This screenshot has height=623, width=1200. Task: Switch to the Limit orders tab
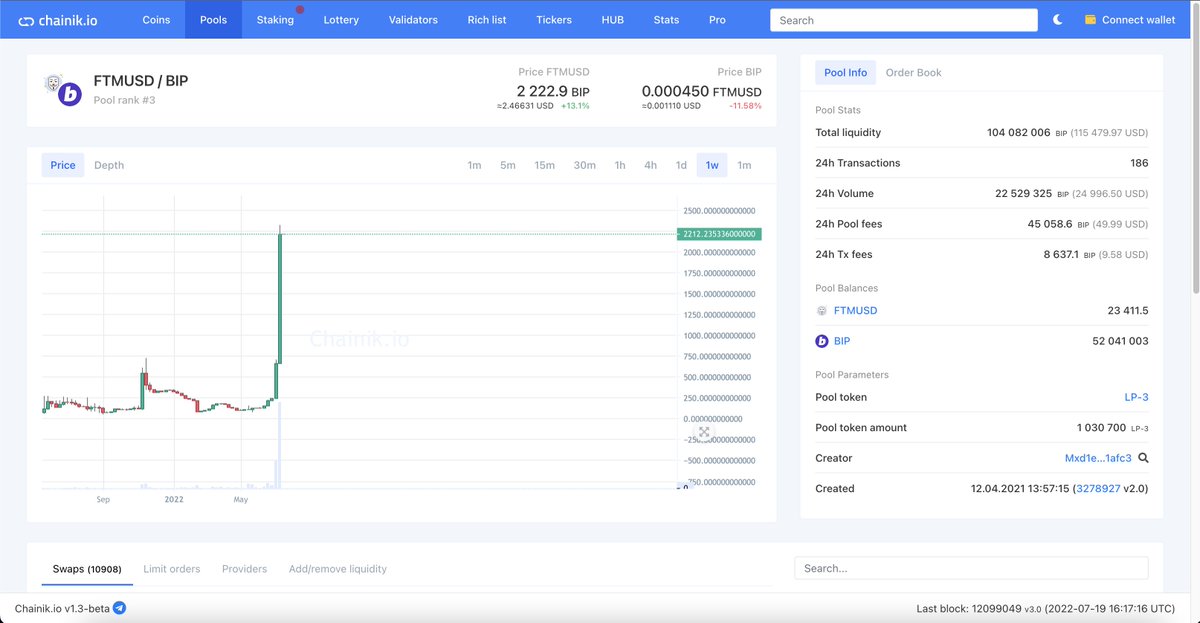[x=171, y=569]
